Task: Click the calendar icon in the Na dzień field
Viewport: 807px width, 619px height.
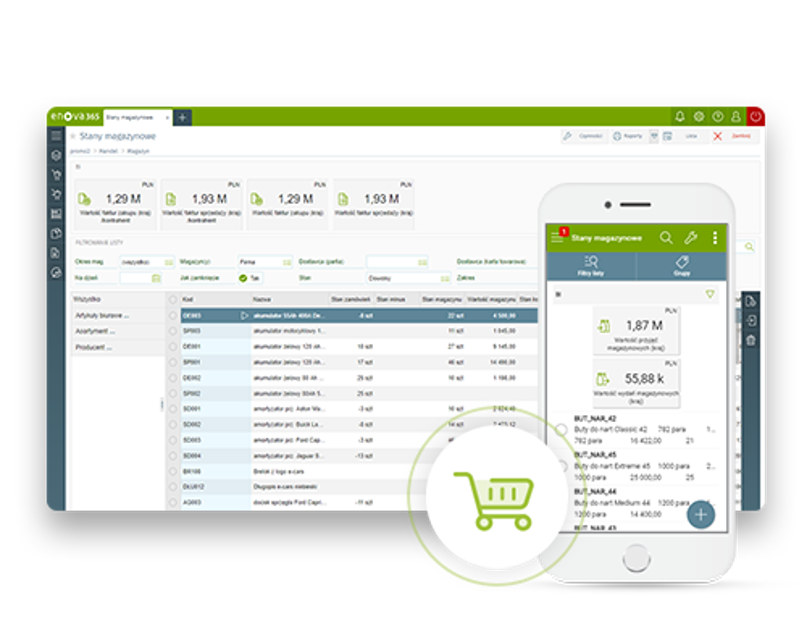Action: tap(156, 278)
